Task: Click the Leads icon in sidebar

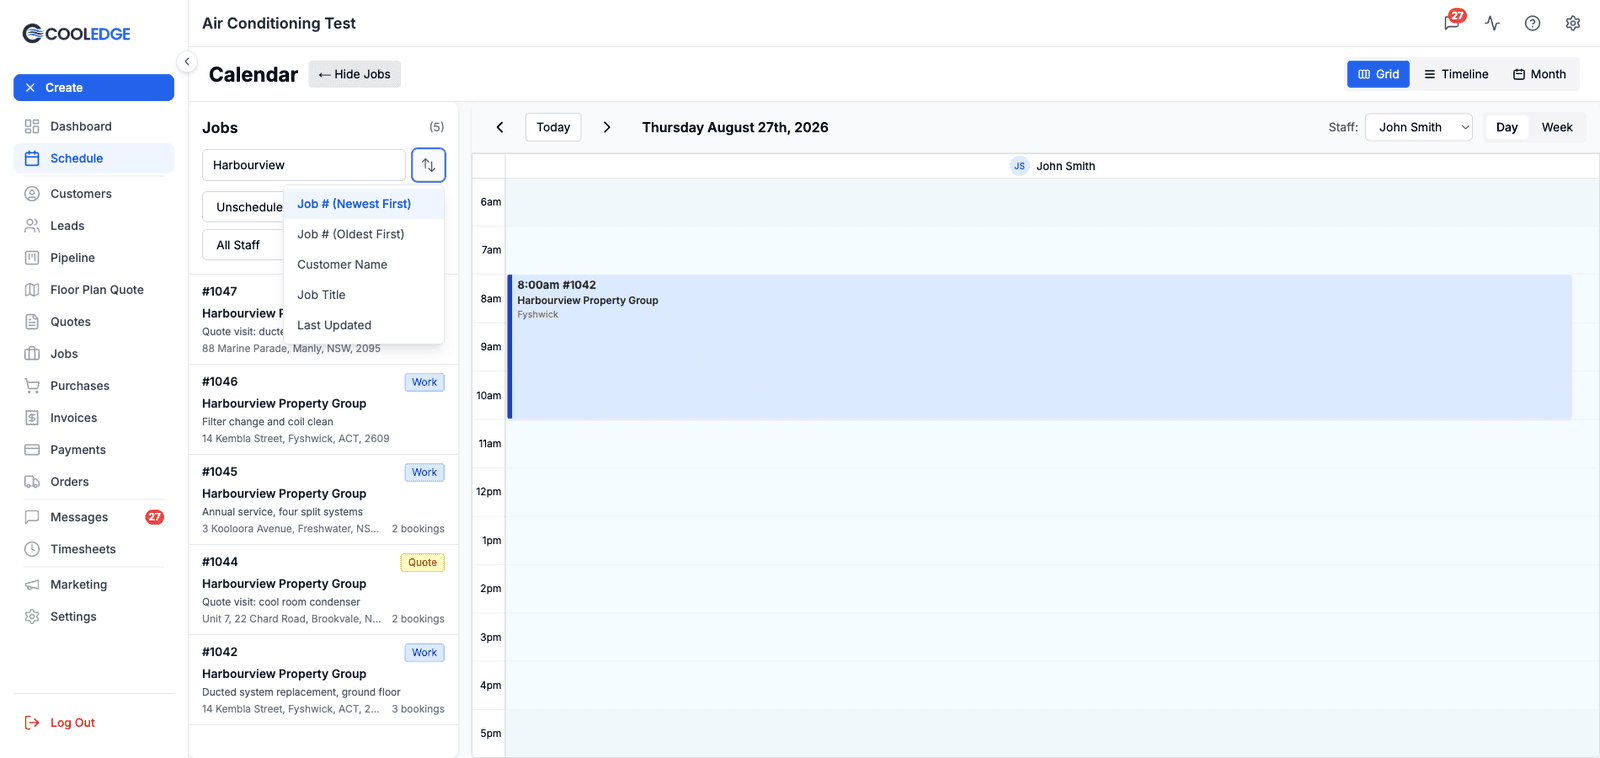Action: coord(32,226)
